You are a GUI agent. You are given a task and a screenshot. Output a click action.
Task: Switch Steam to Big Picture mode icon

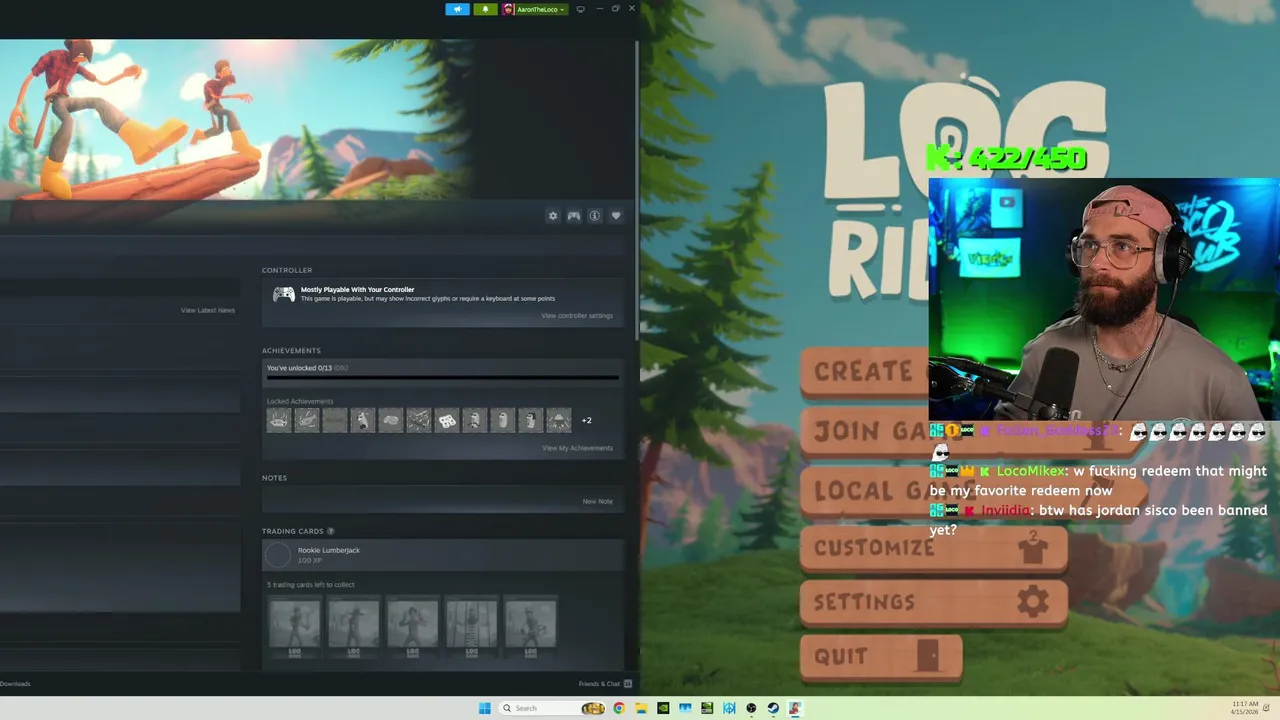580,9
